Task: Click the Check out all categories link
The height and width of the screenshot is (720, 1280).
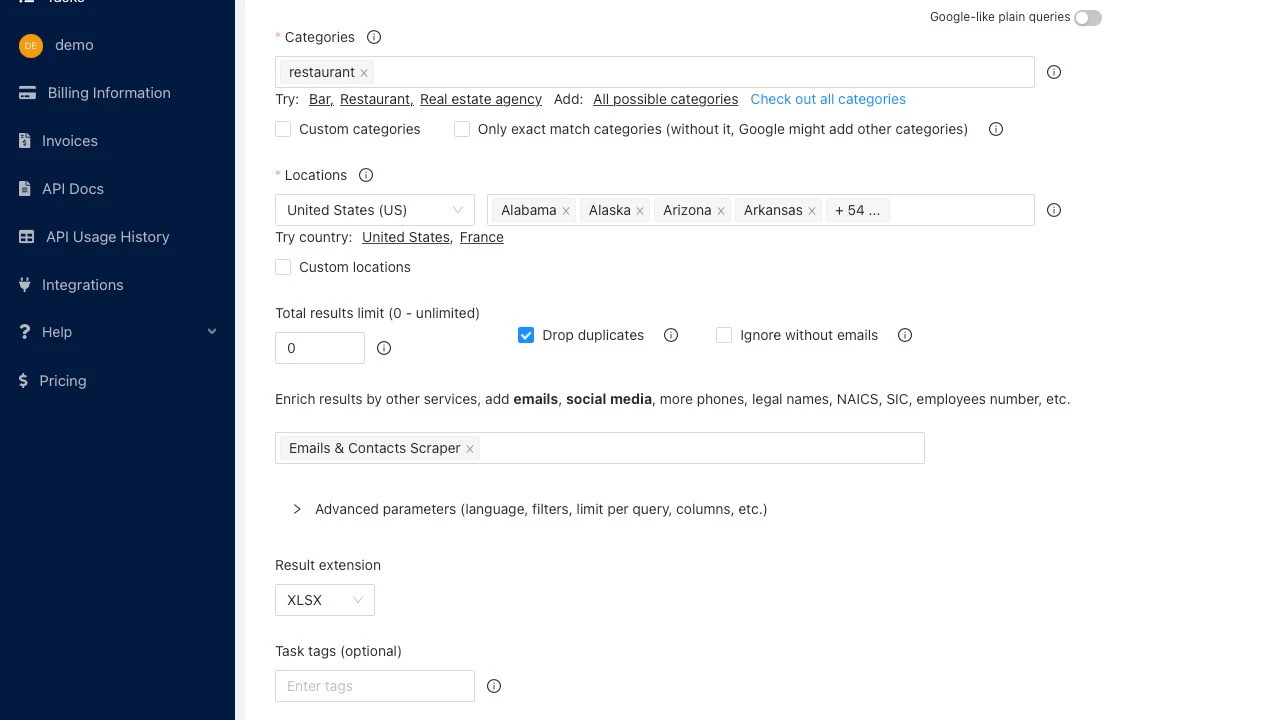Action: tap(828, 99)
